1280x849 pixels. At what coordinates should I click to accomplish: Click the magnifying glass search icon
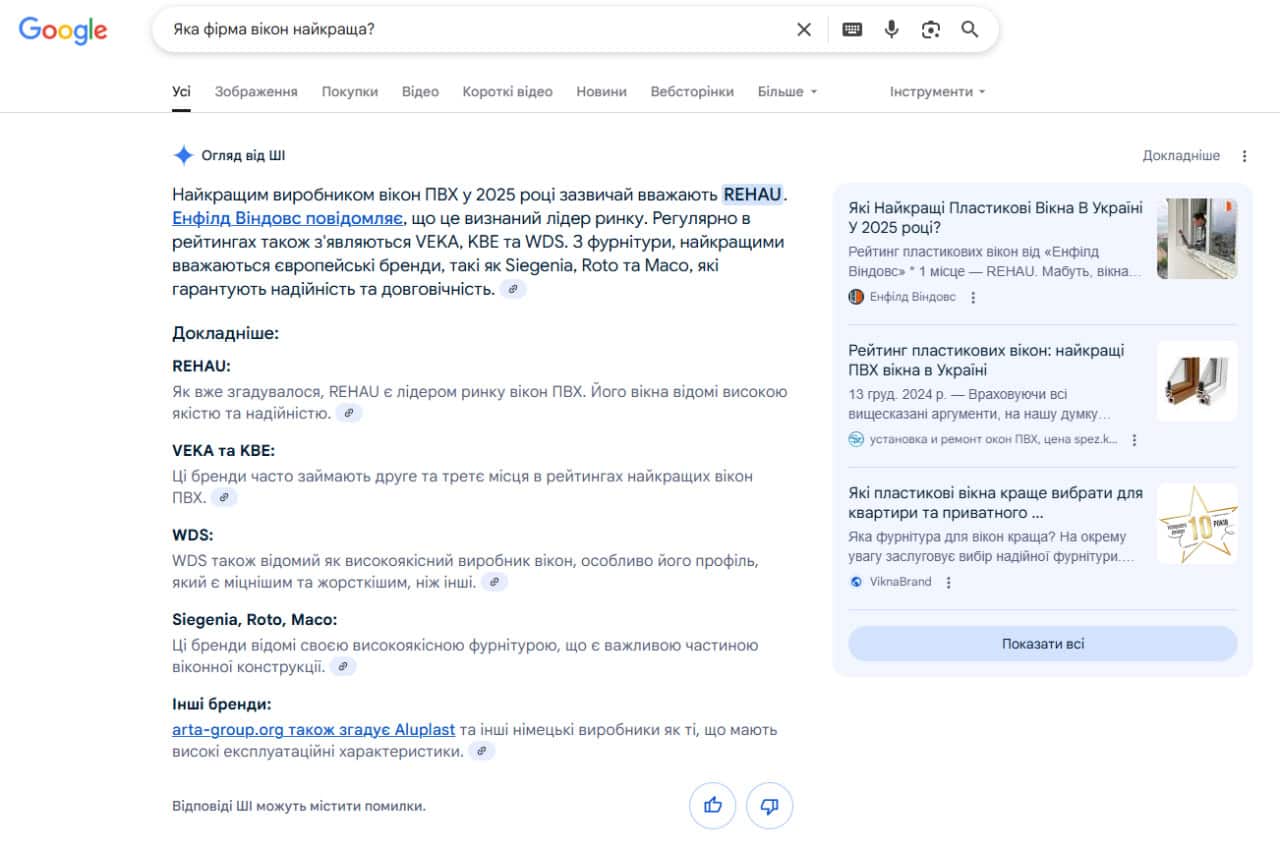tap(970, 30)
